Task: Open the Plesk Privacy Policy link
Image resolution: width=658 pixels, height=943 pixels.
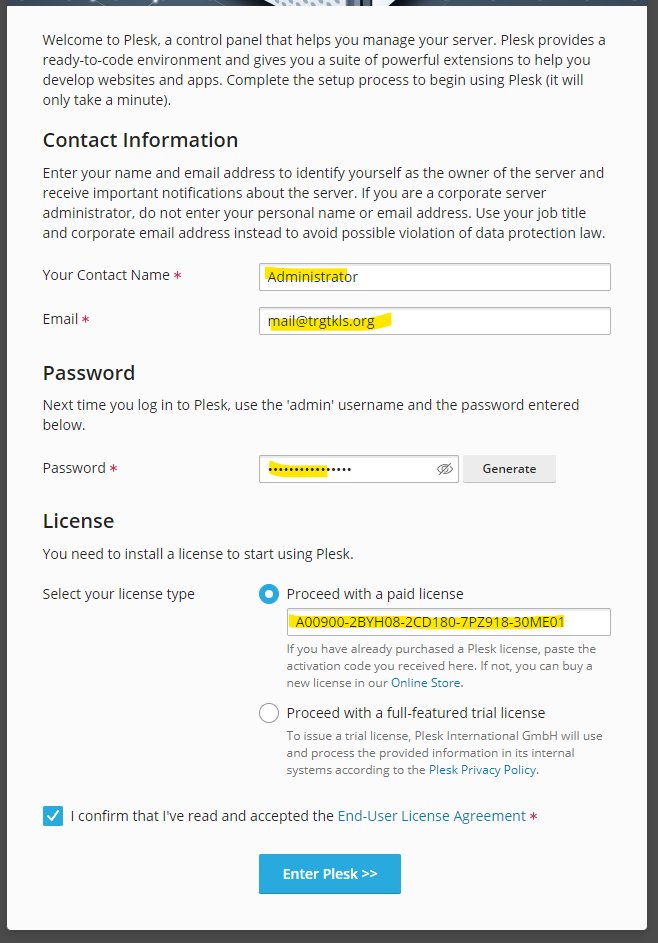Action: (482, 770)
